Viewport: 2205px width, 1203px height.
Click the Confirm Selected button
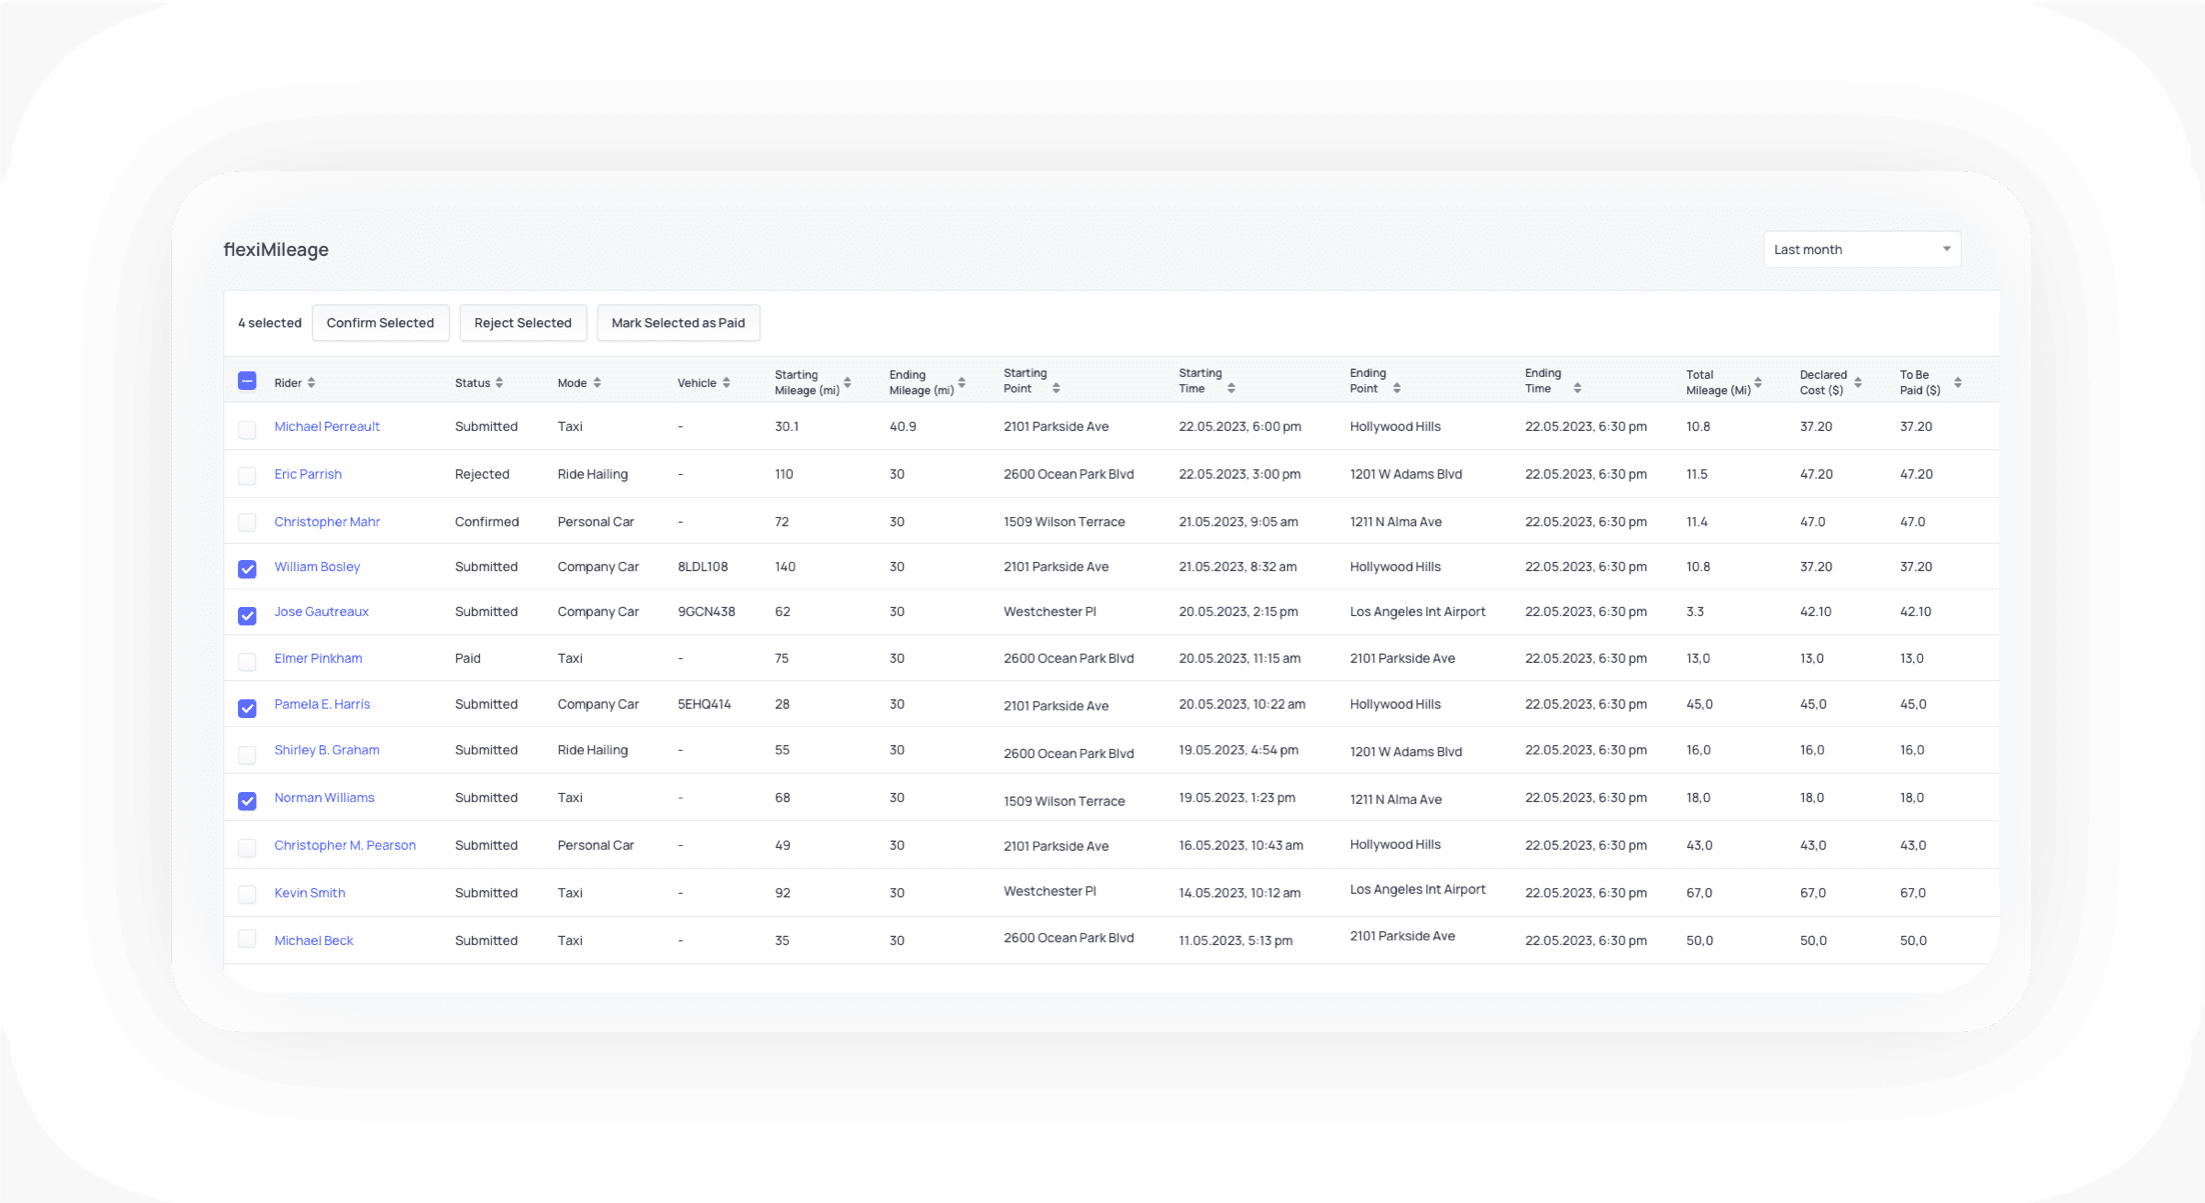381,321
